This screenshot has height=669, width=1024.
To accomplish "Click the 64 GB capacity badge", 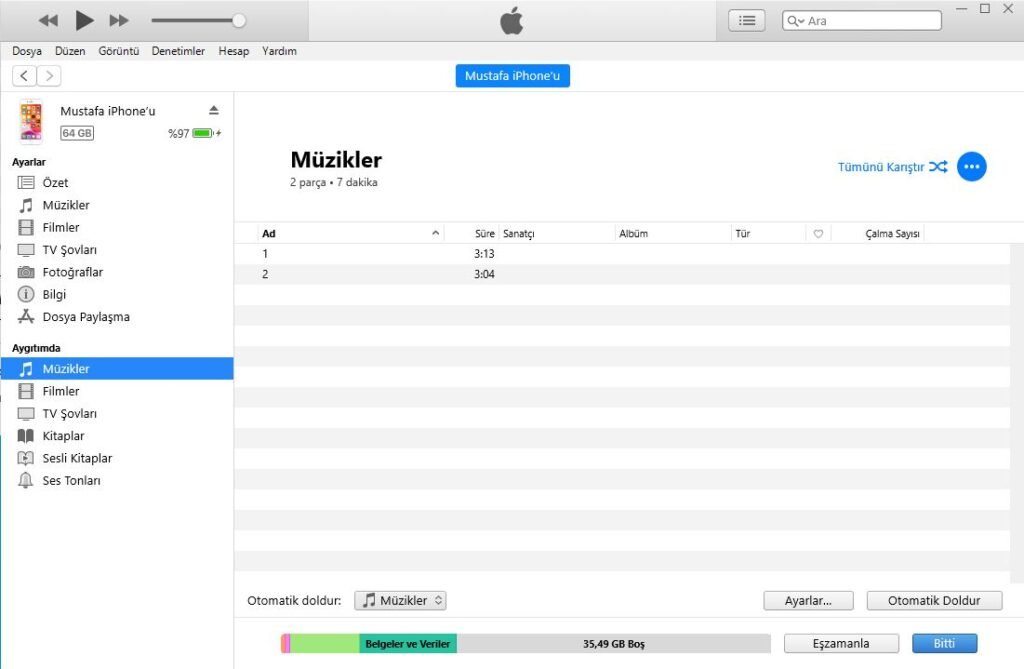I will tap(77, 133).
